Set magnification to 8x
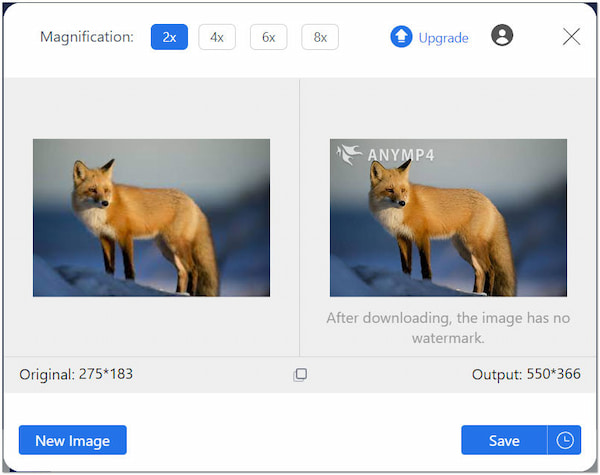The width and height of the screenshot is (600, 475). (319, 37)
